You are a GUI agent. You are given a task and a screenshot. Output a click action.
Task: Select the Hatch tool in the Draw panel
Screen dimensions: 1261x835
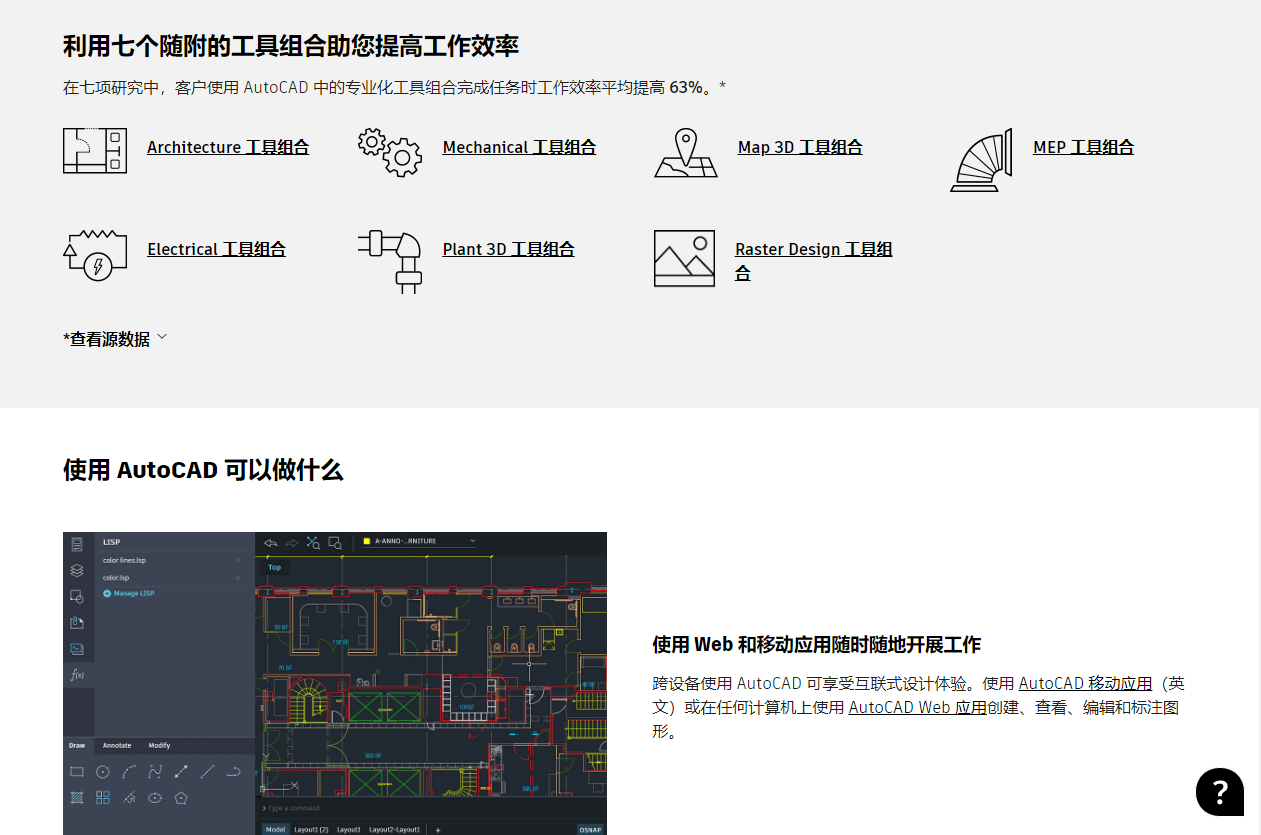[77, 797]
